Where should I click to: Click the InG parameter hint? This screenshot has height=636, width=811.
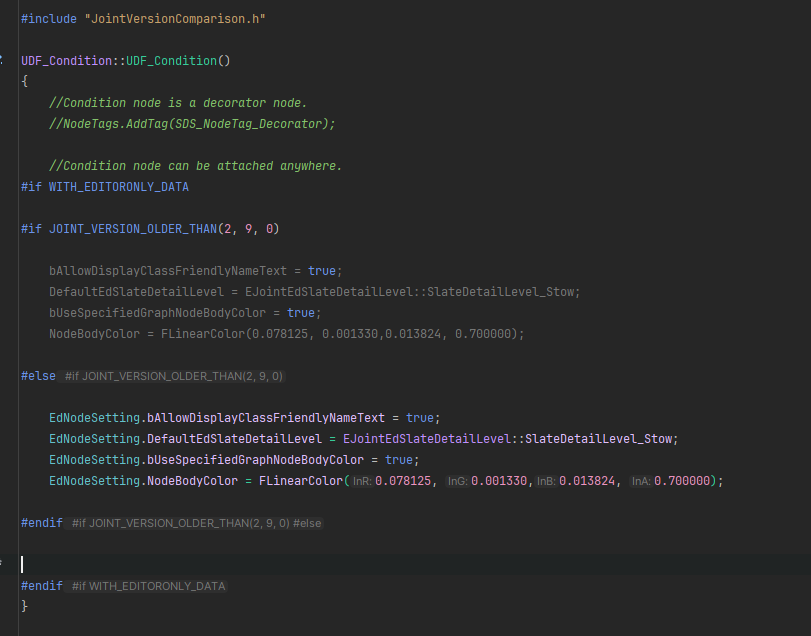(457, 481)
